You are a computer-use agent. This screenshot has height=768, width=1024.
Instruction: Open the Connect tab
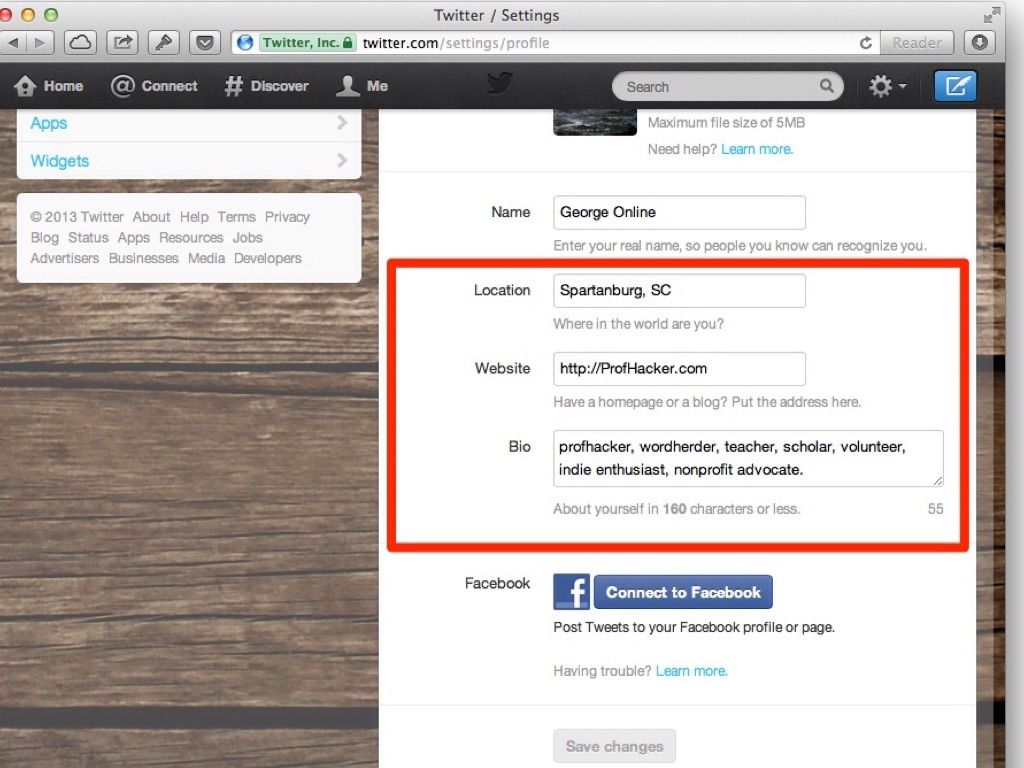[154, 86]
